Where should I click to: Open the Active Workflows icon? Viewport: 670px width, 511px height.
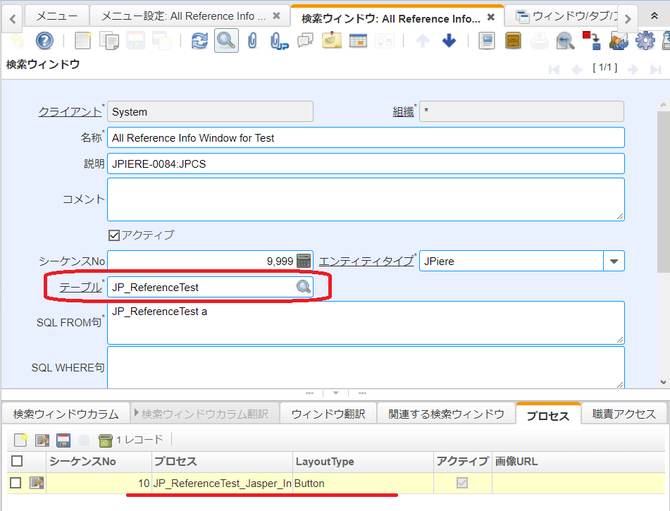pos(591,41)
